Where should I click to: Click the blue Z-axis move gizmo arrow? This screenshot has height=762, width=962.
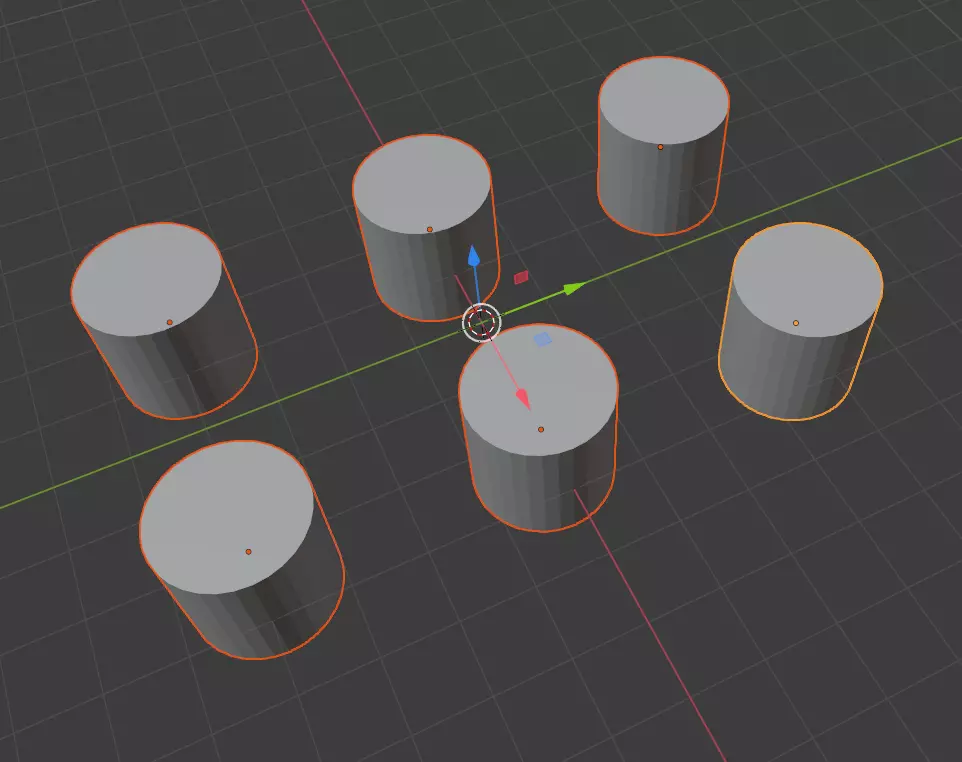(x=474, y=255)
